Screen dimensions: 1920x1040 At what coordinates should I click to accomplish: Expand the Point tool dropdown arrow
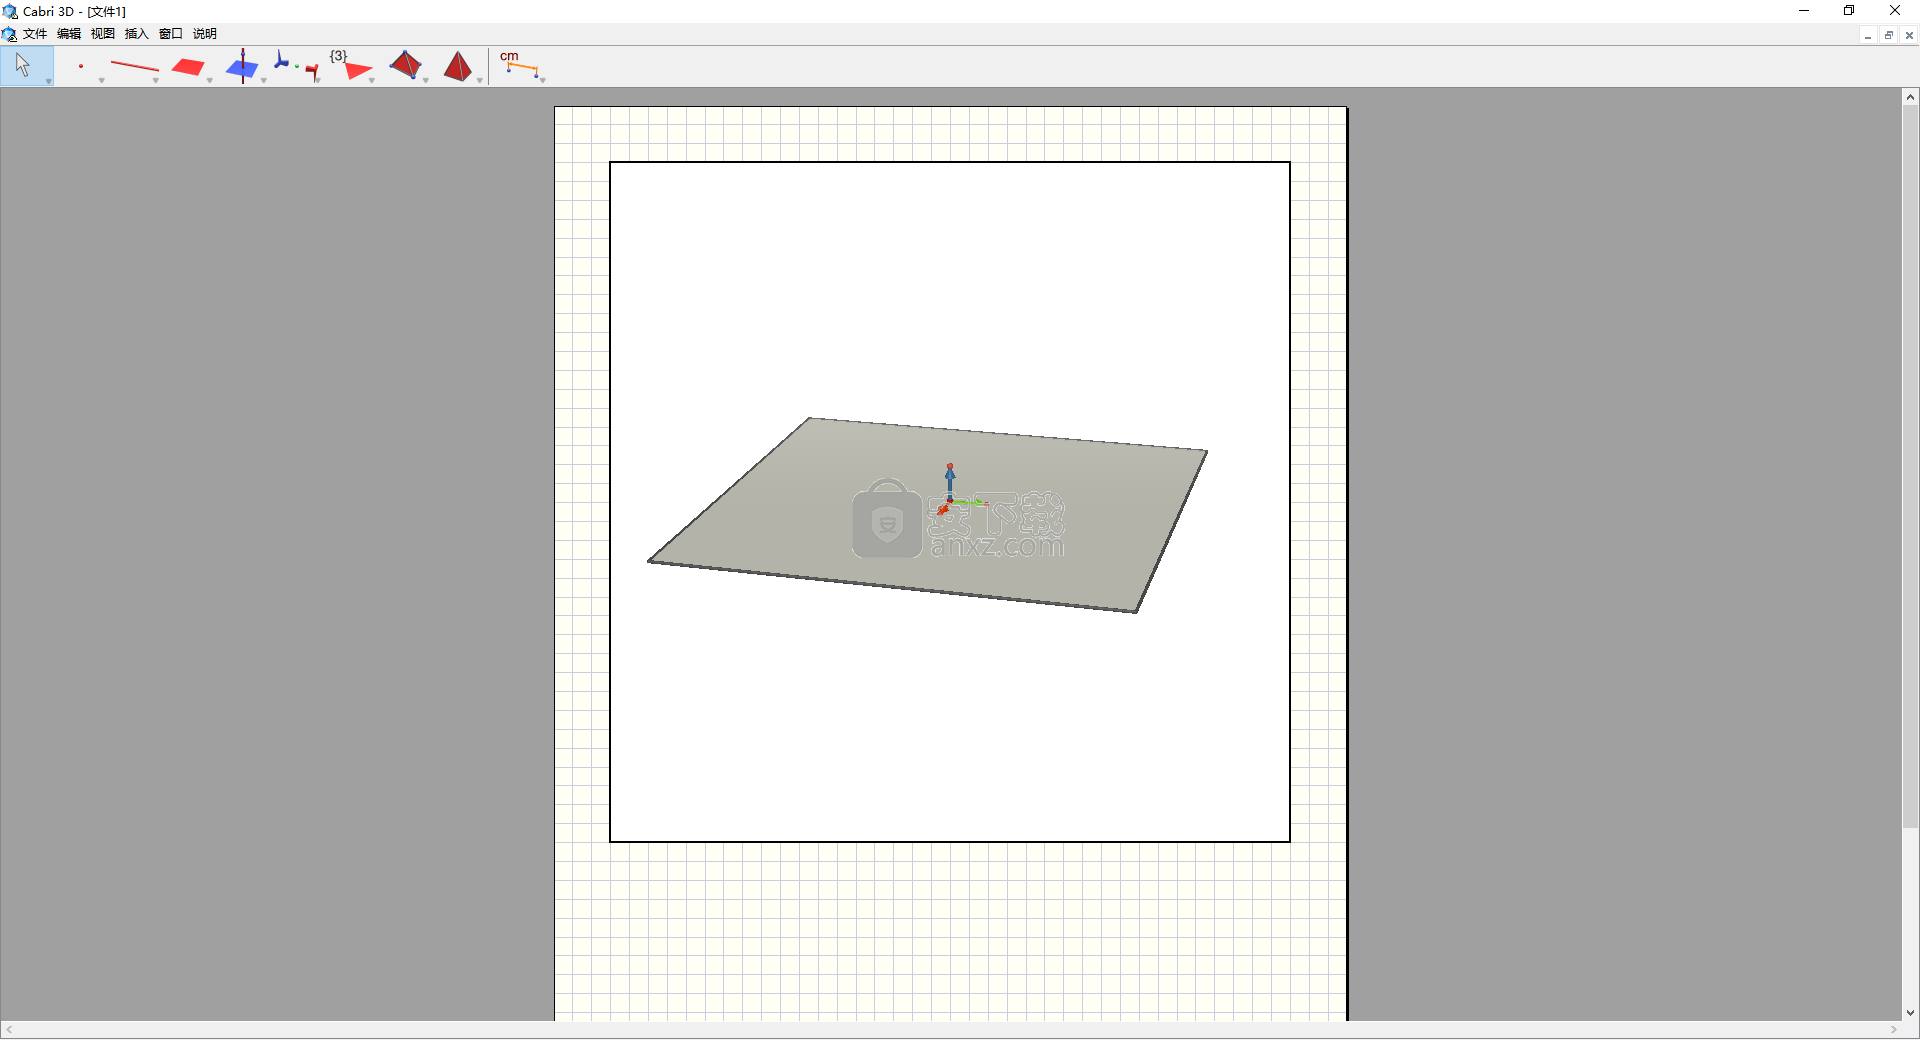point(102,81)
